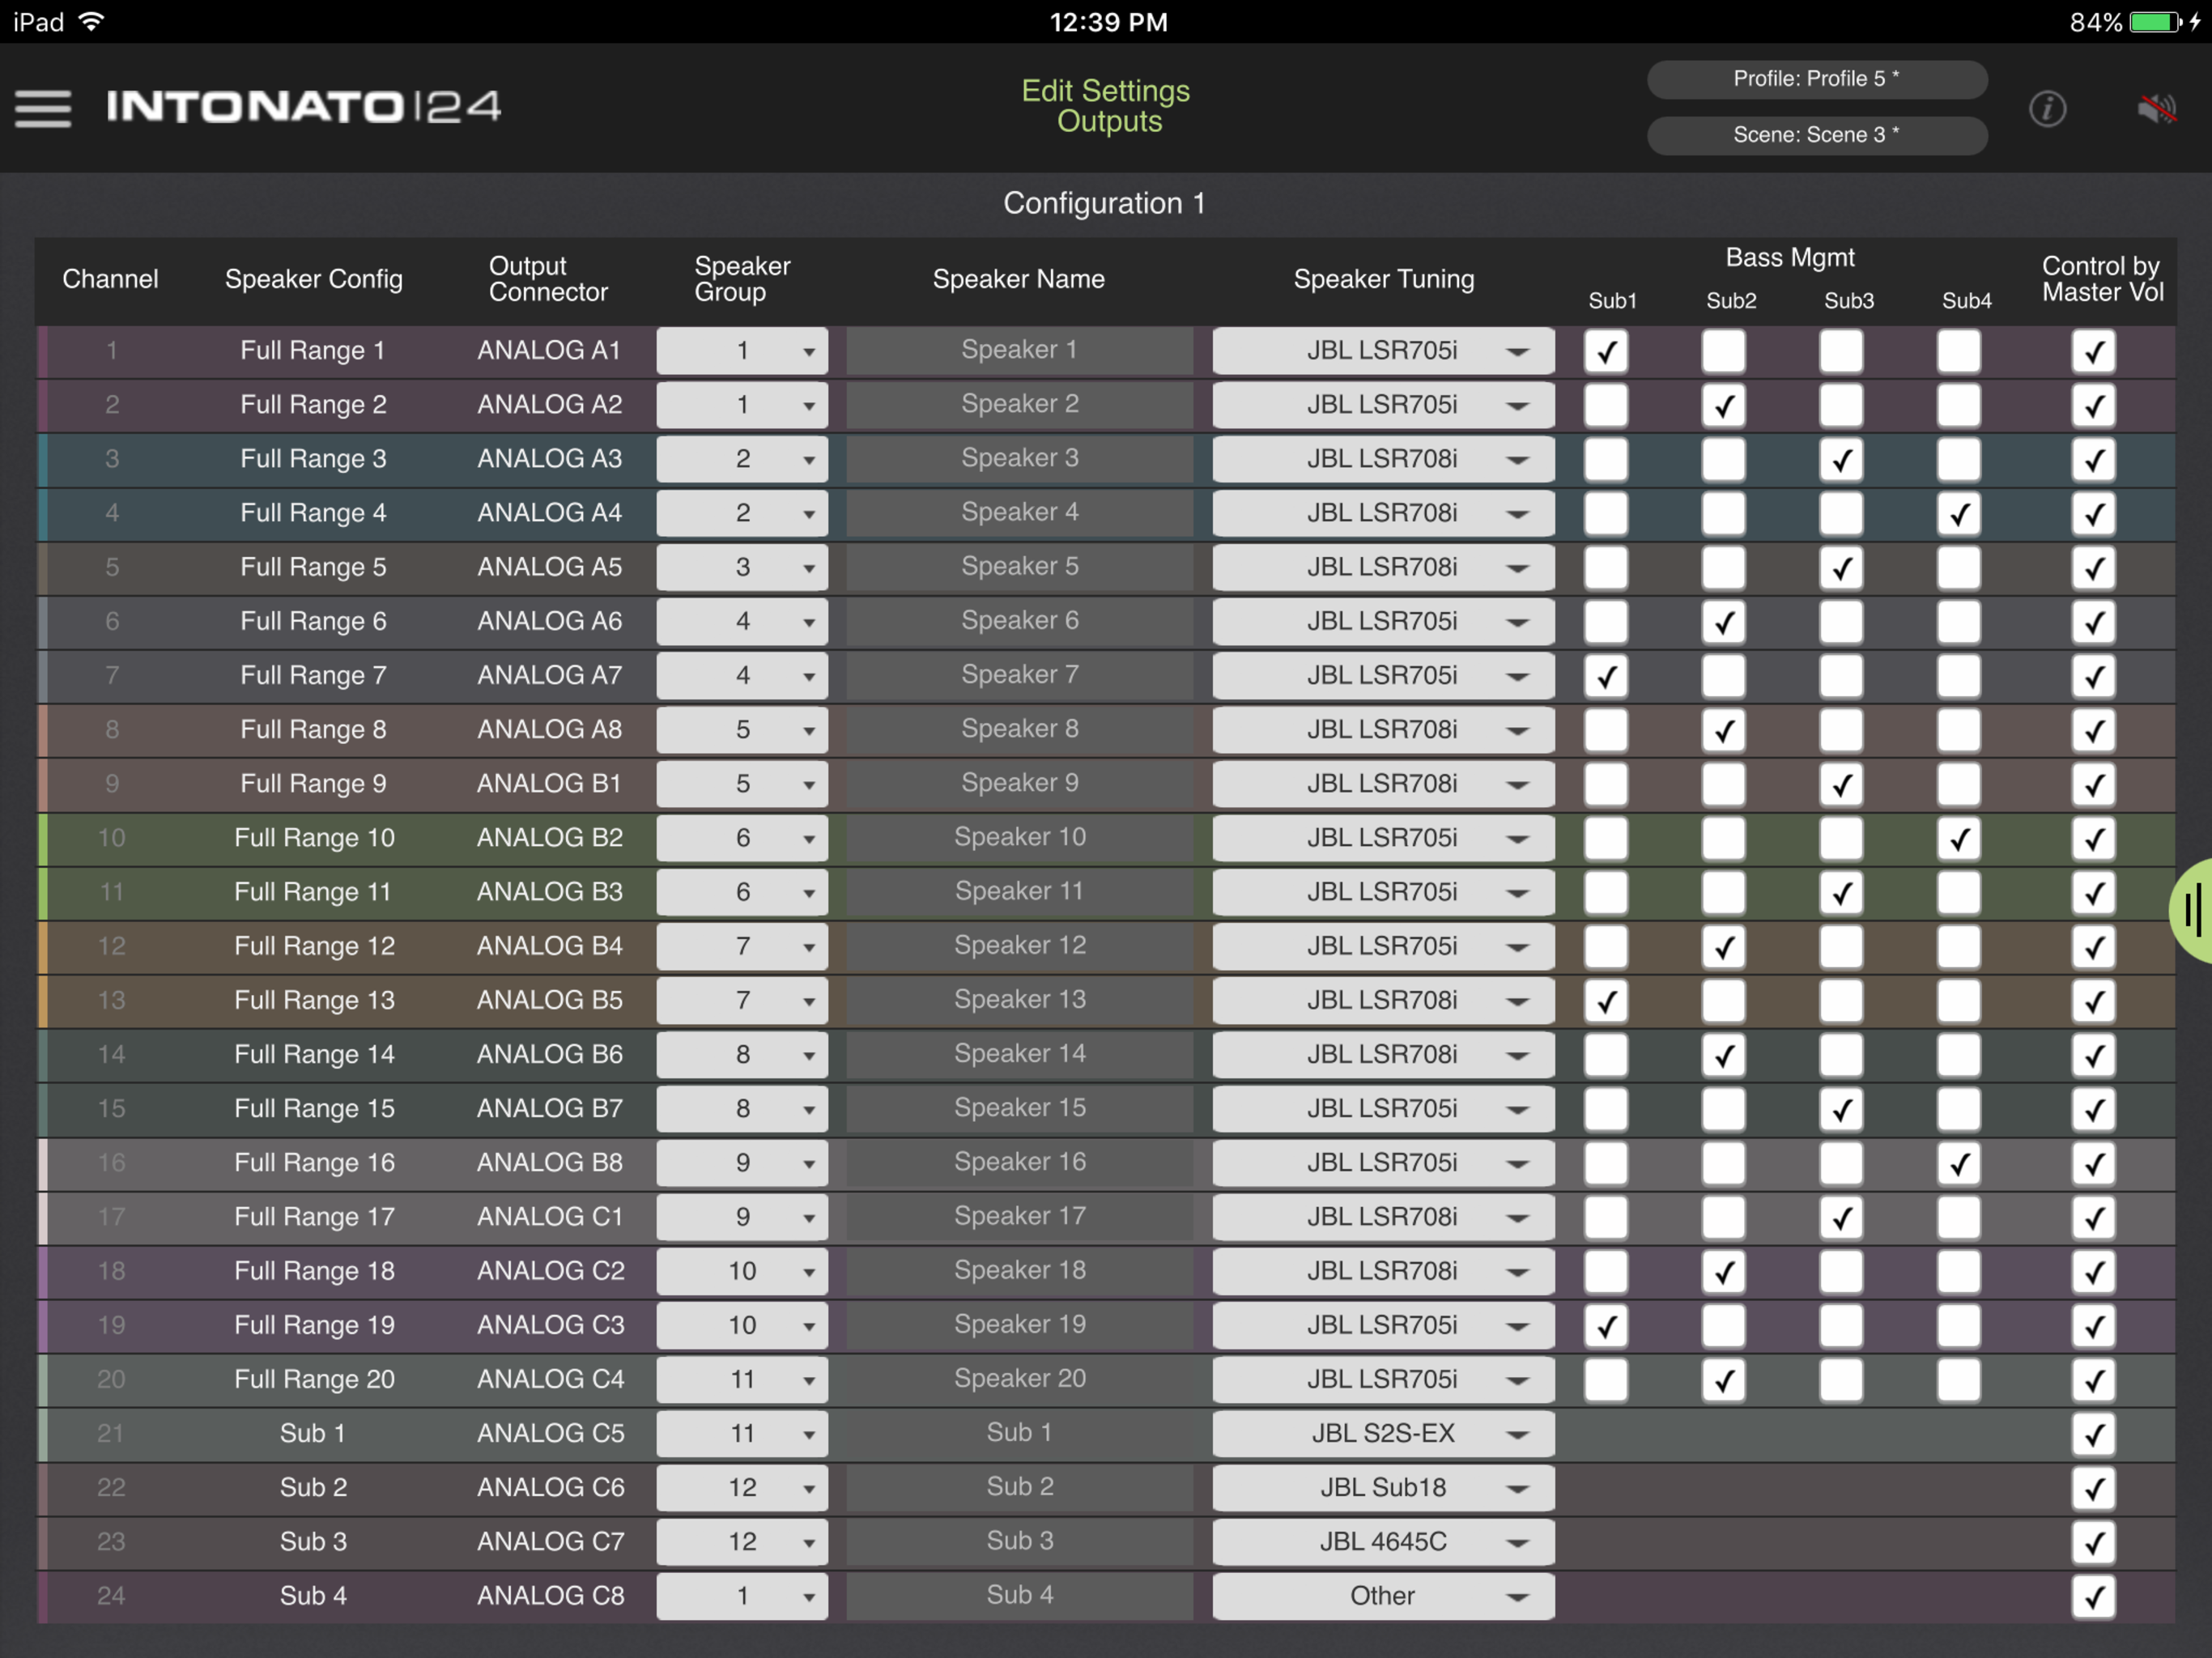2212x1658 pixels.
Task: Open the hamburger main menu
Action: tap(43, 108)
